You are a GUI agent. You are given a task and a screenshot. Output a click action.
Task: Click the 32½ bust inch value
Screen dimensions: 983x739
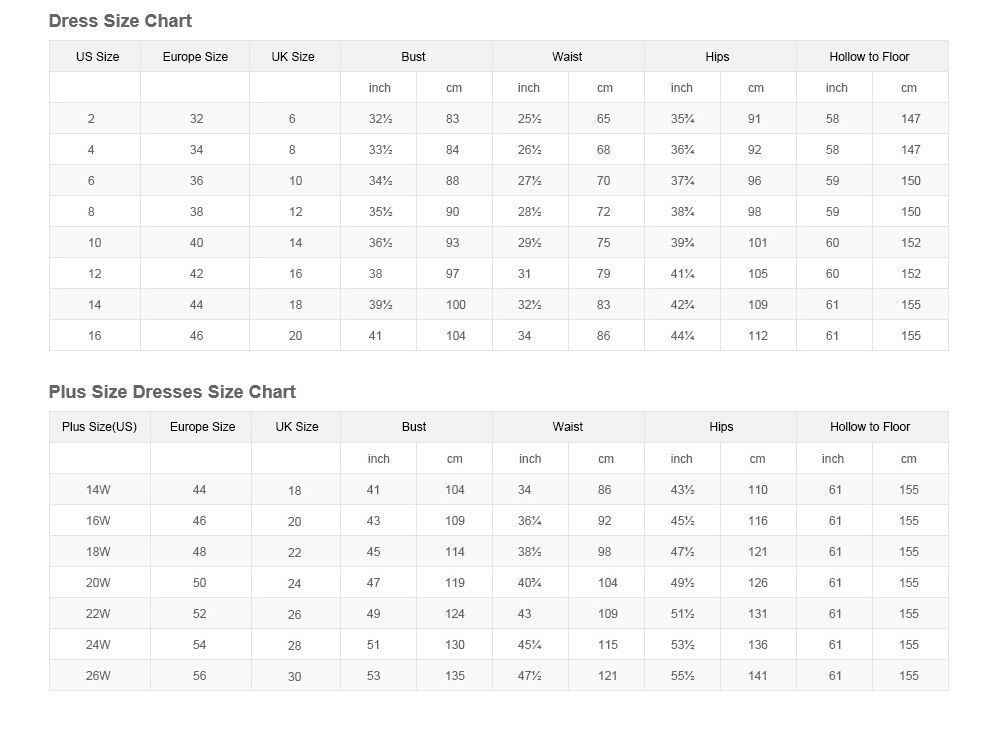tap(380, 119)
